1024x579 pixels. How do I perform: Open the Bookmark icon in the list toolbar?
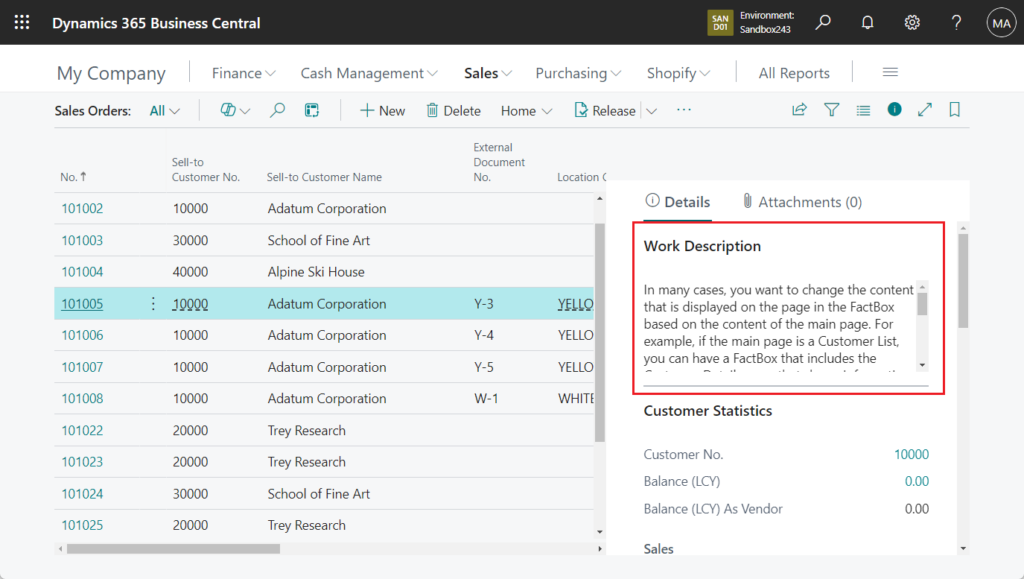[954, 110]
